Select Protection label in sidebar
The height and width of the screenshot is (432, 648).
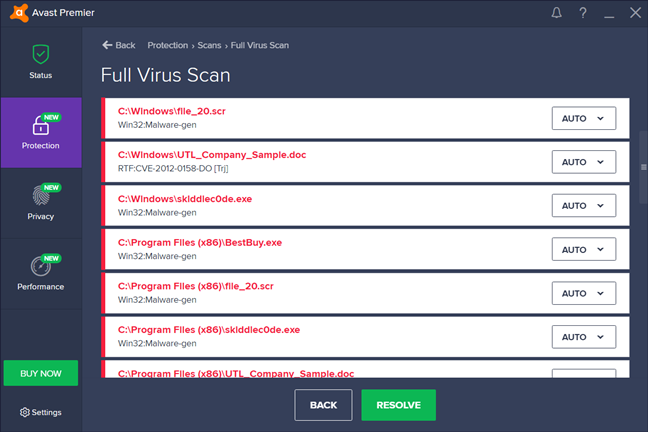click(x=40, y=146)
